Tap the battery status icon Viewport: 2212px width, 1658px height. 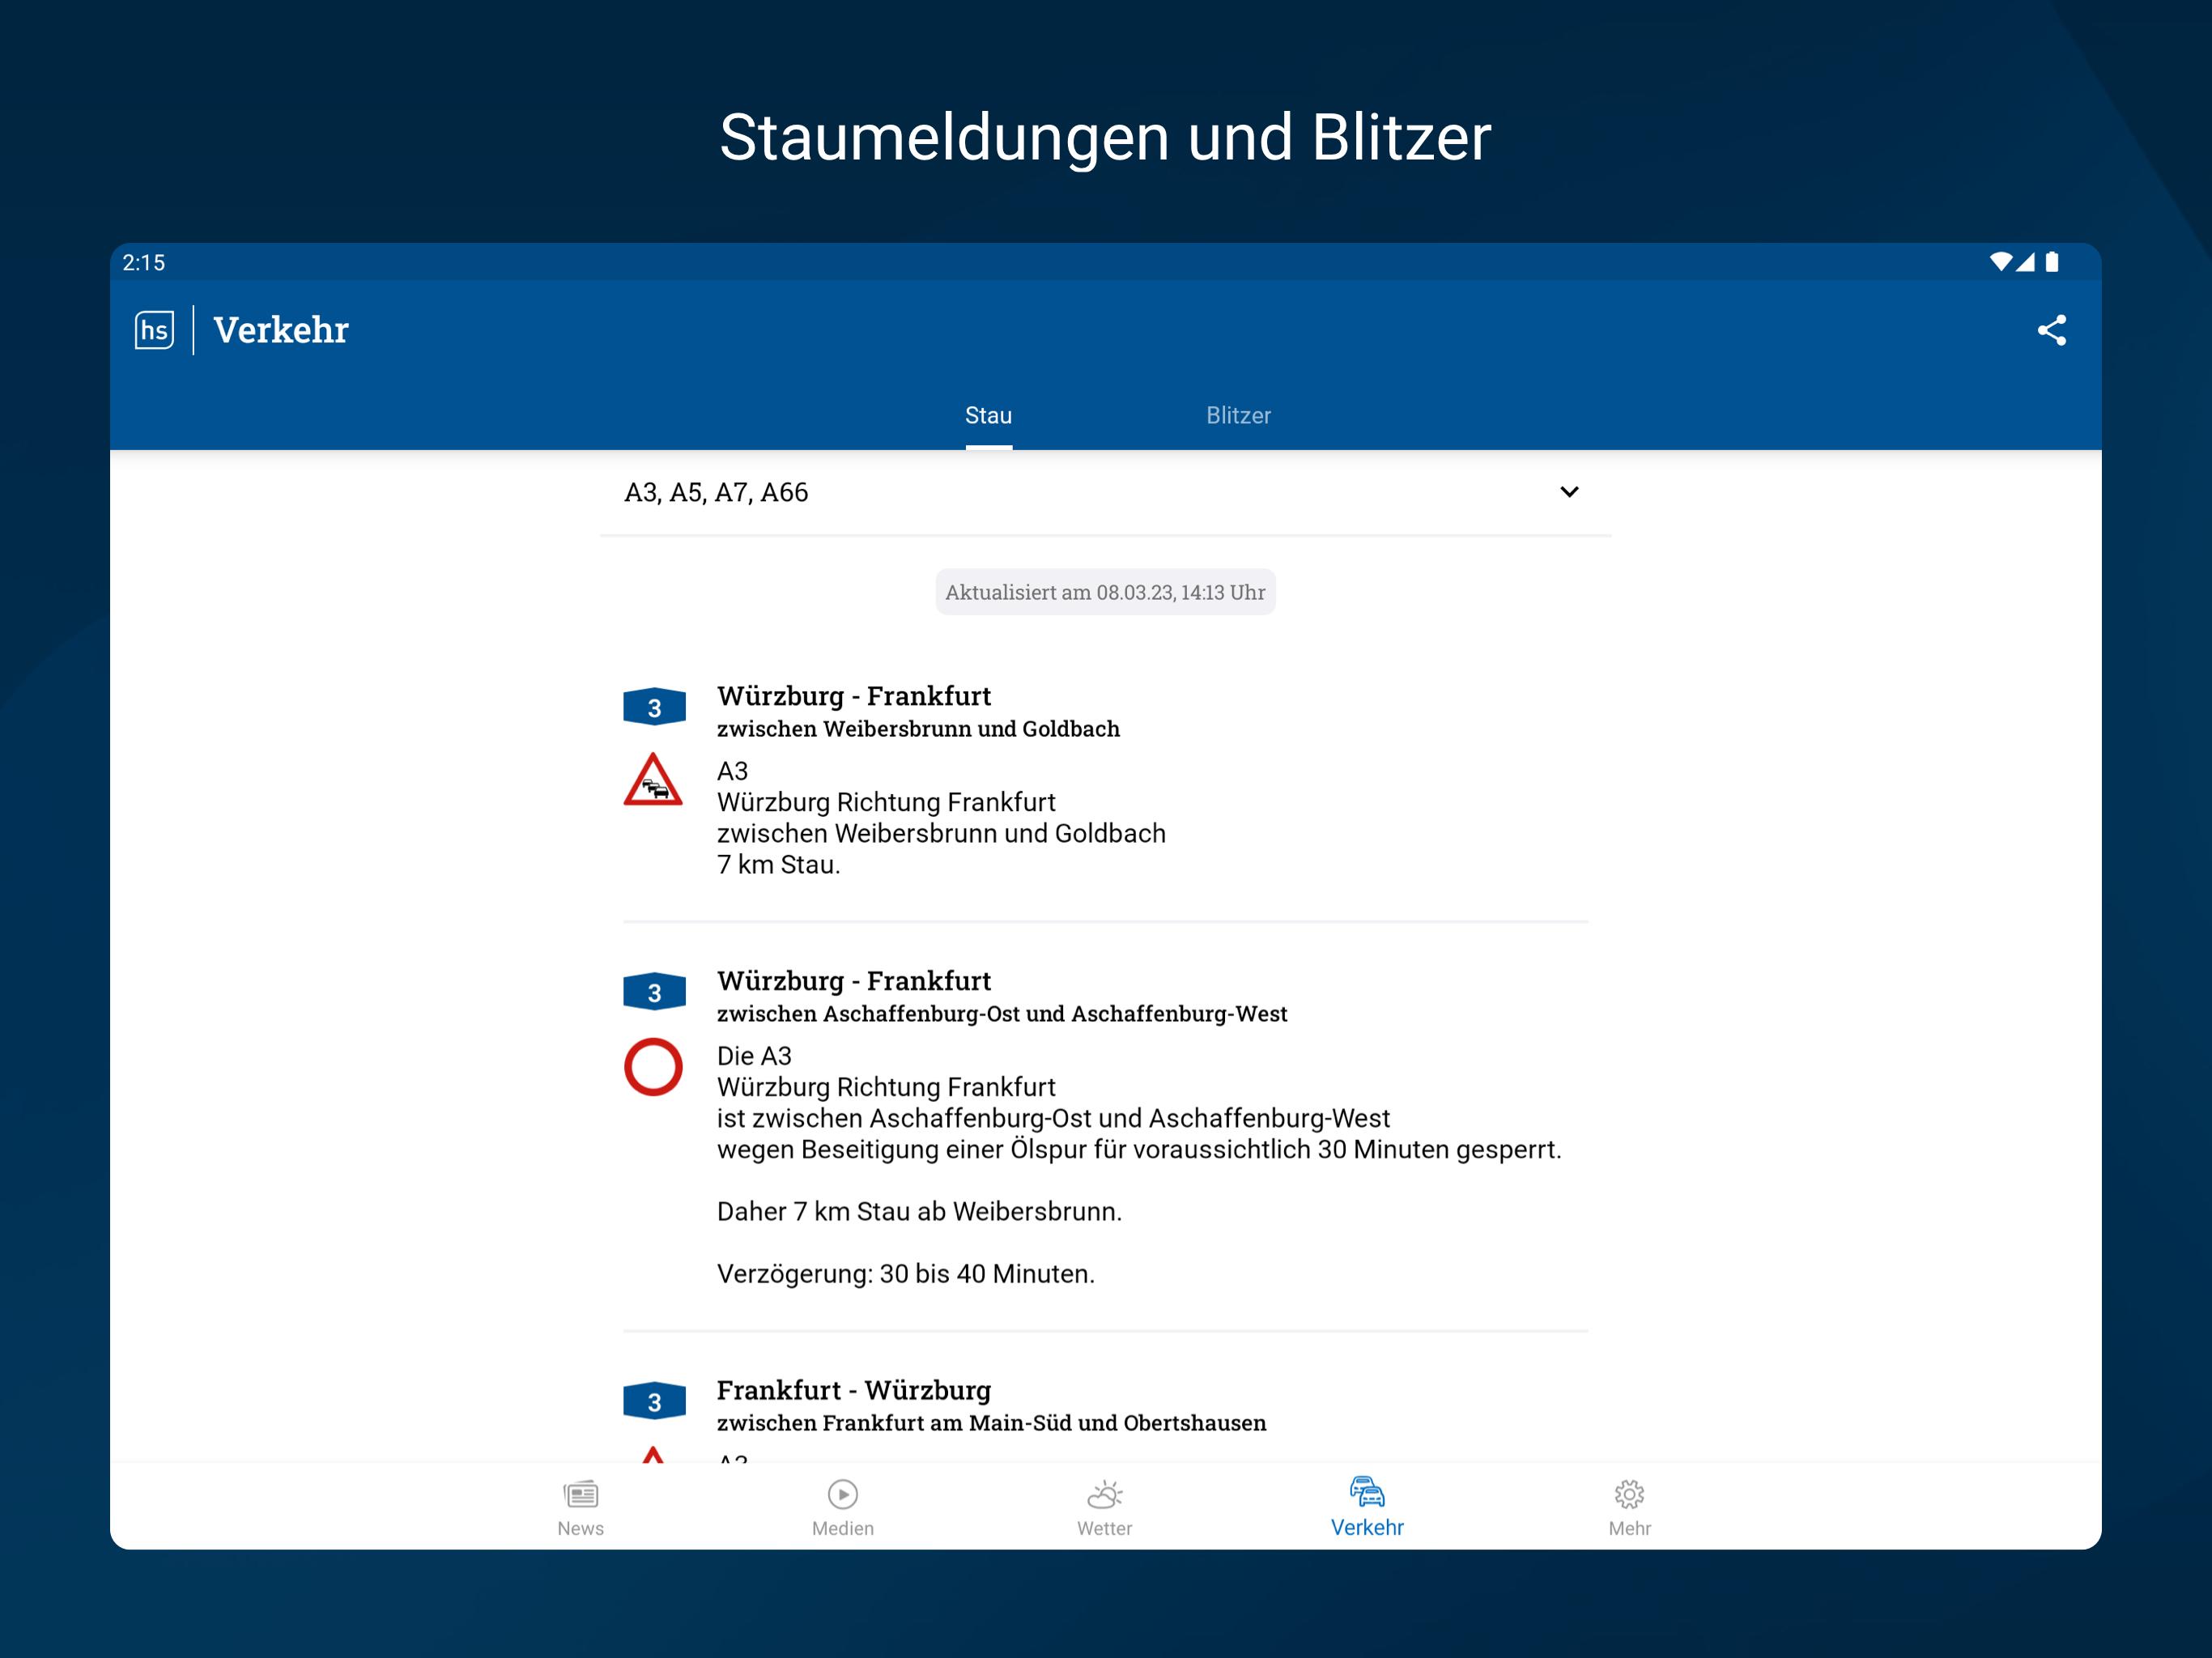pyautogui.click(x=2052, y=262)
